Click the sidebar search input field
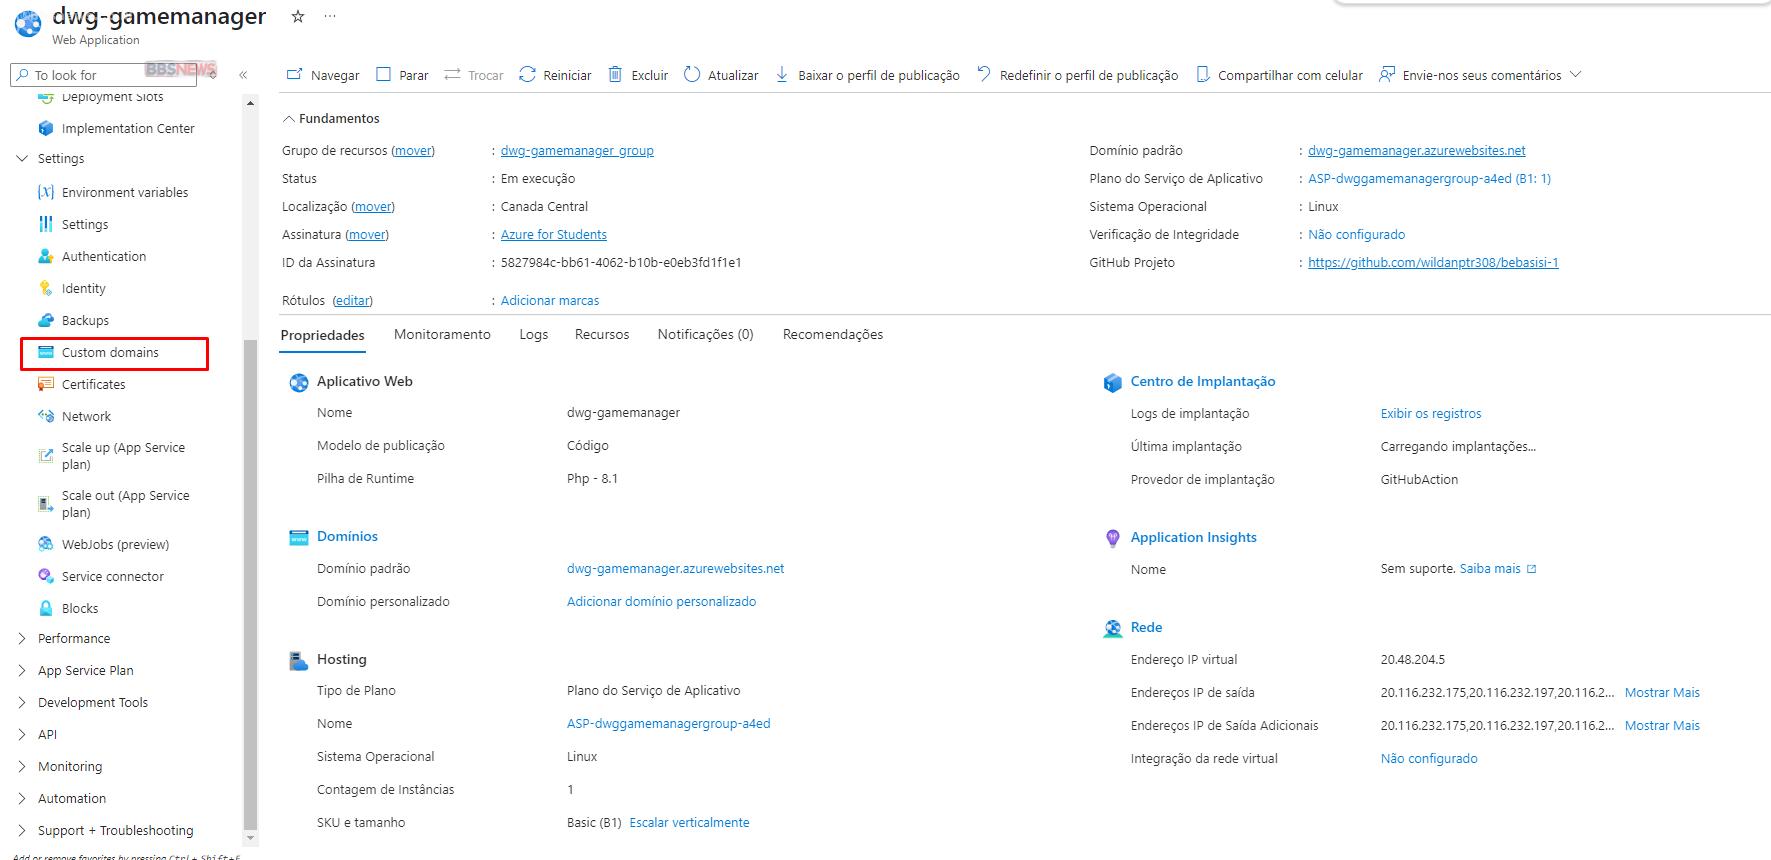The width and height of the screenshot is (1771, 860). tap(85, 75)
